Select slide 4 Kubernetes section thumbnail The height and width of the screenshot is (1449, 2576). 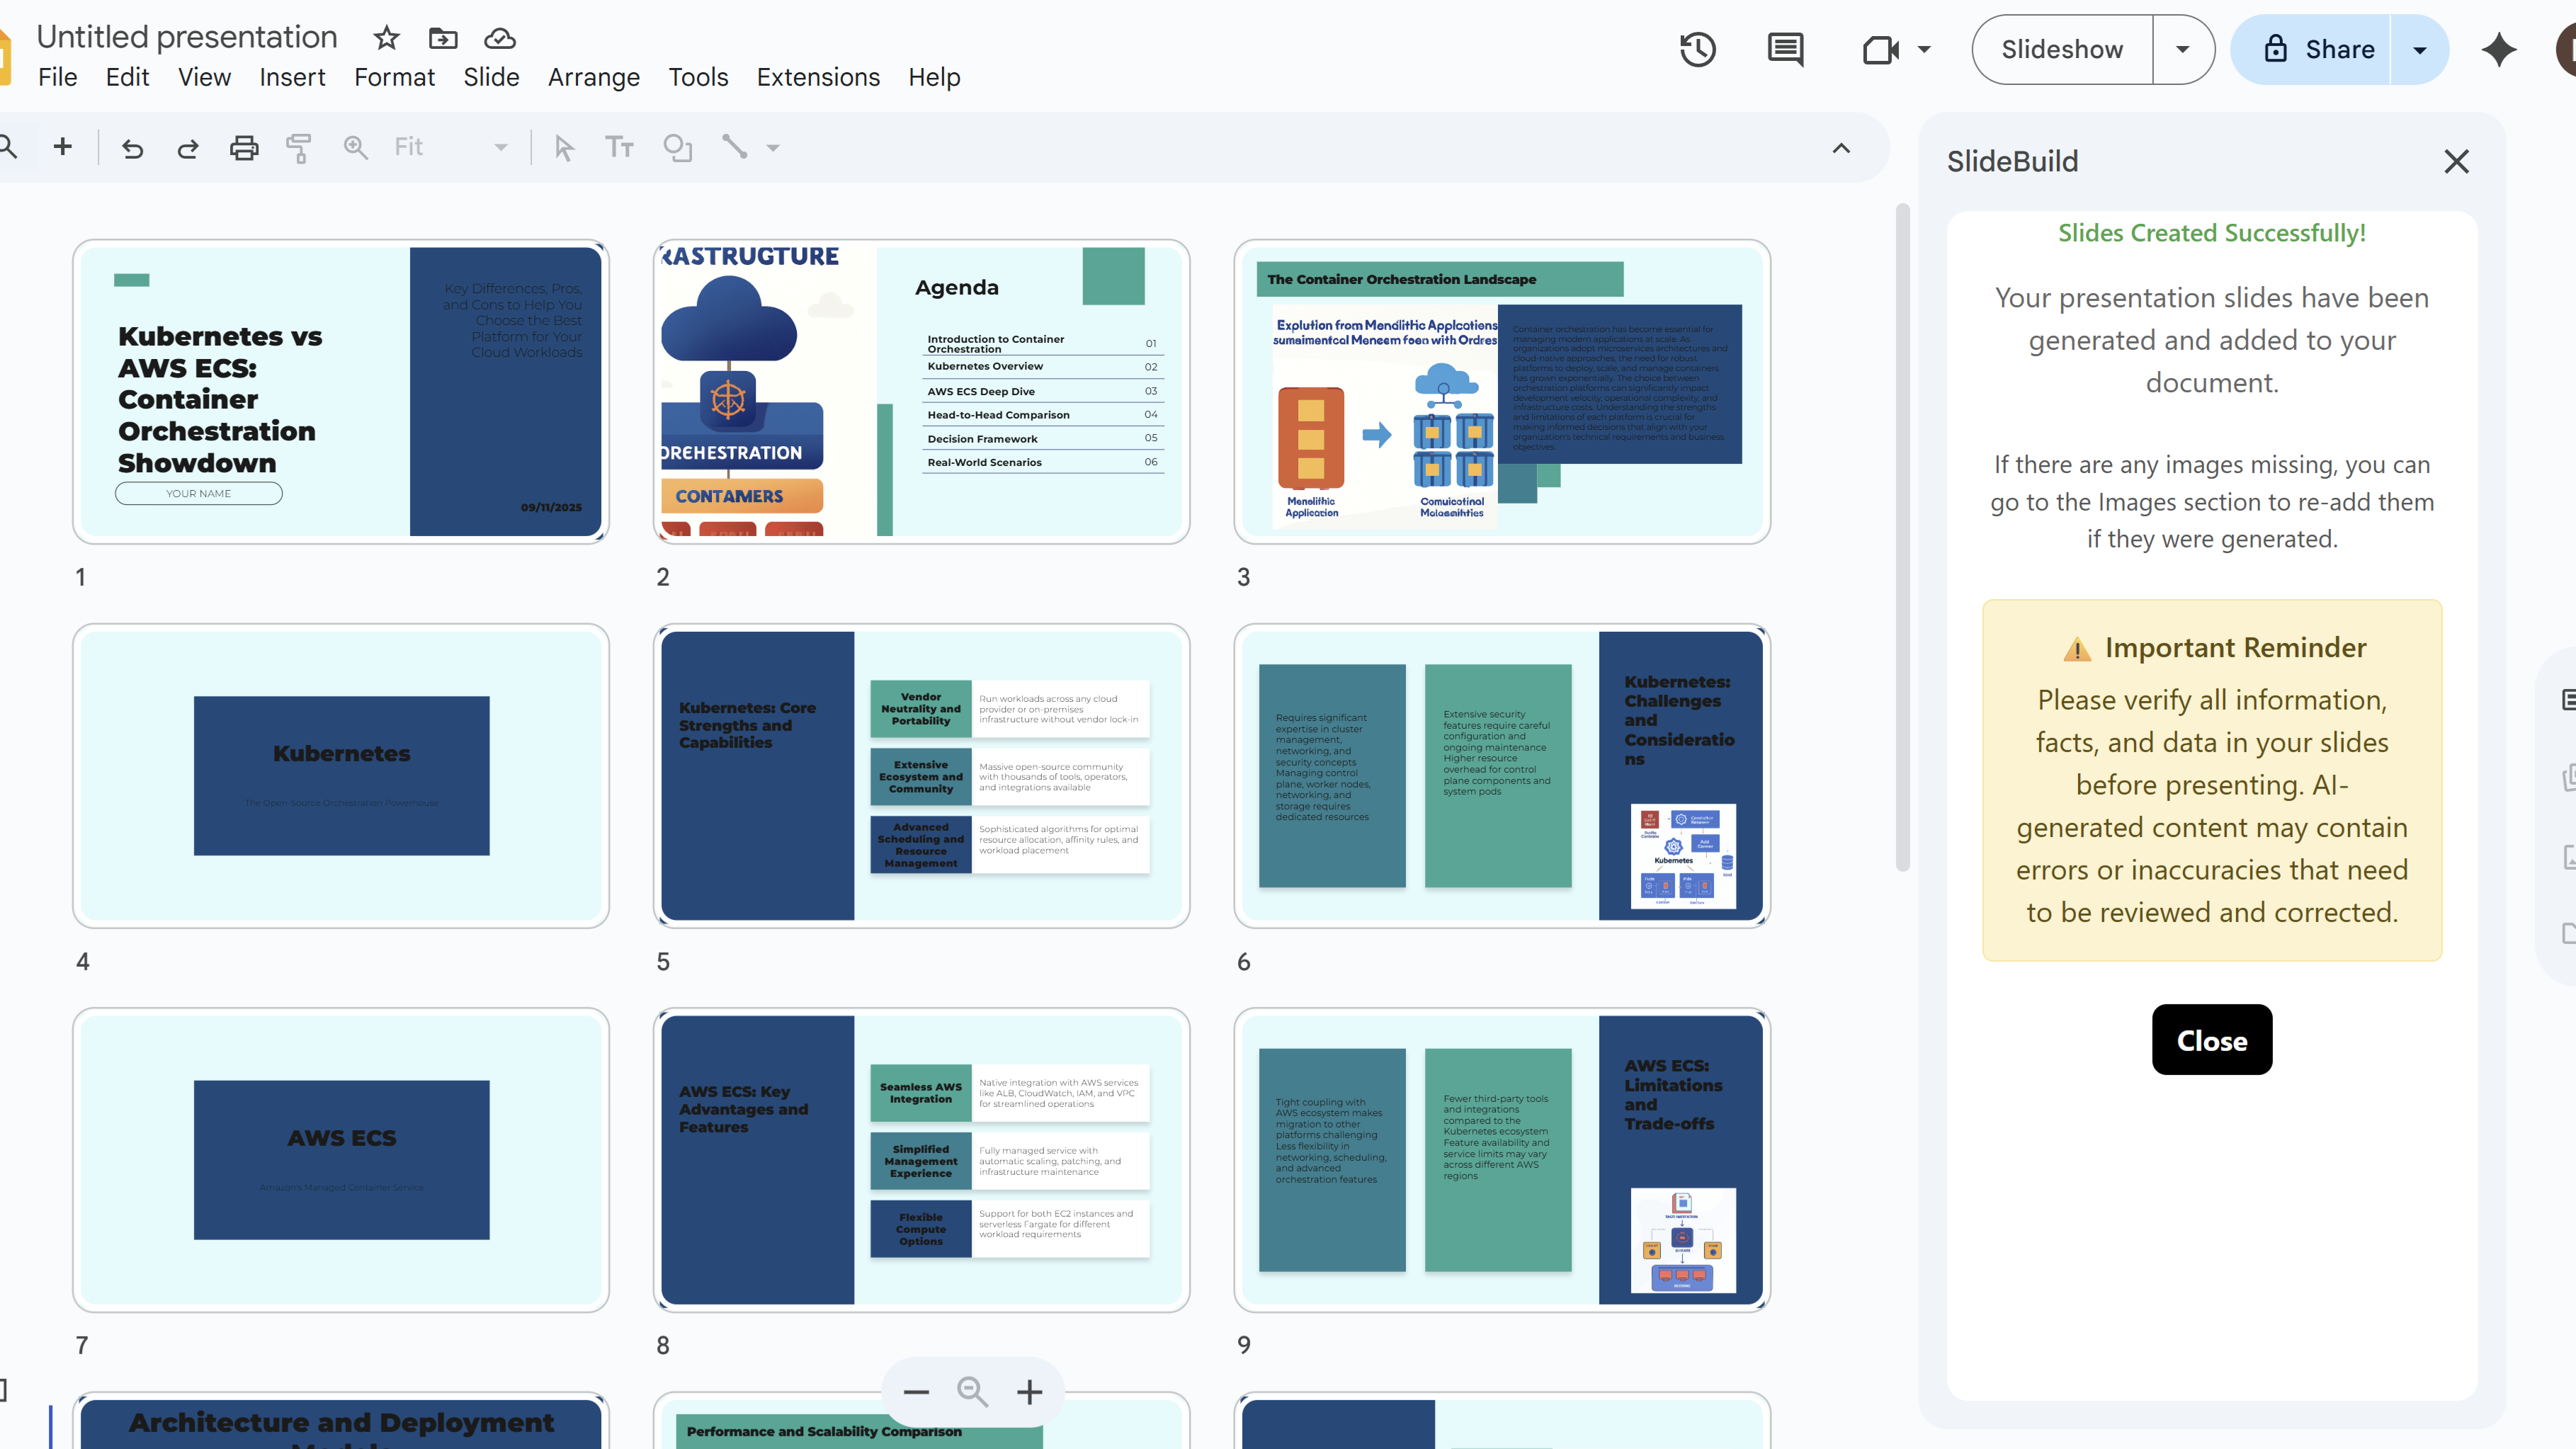click(341, 775)
